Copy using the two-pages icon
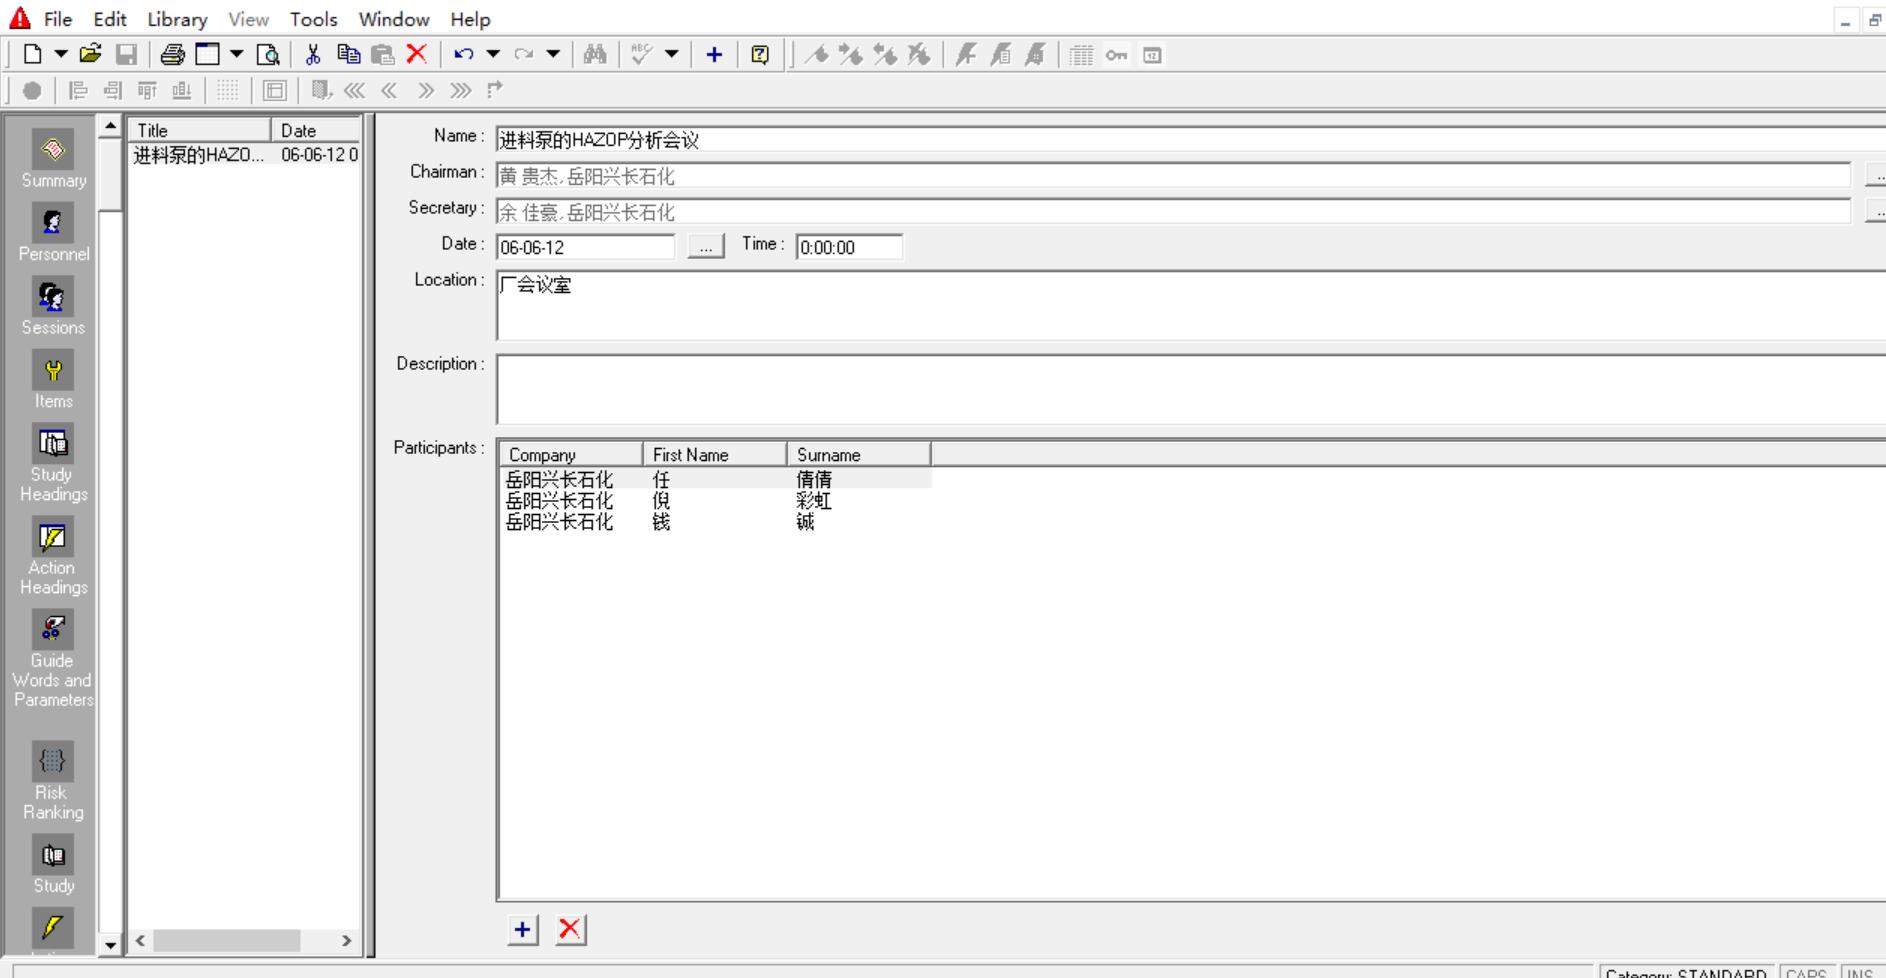 point(348,55)
